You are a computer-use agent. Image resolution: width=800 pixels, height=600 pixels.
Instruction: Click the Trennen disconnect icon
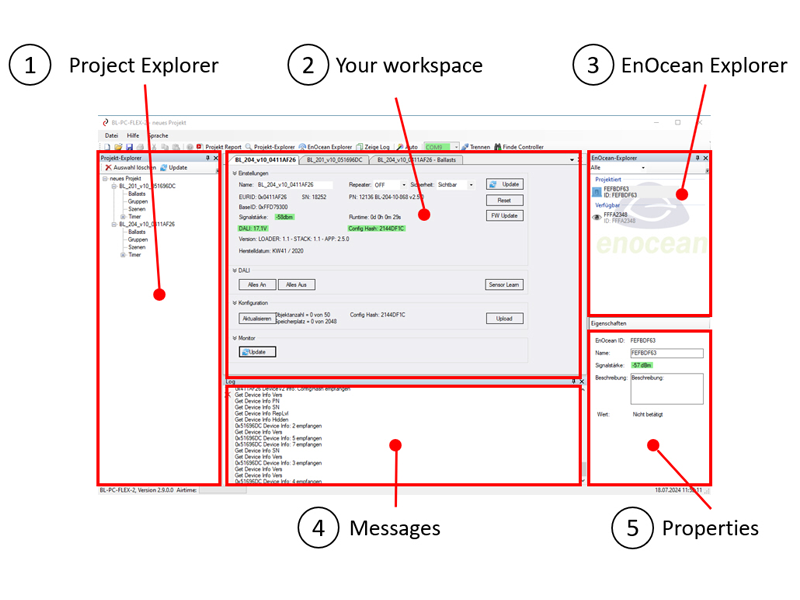(466, 147)
